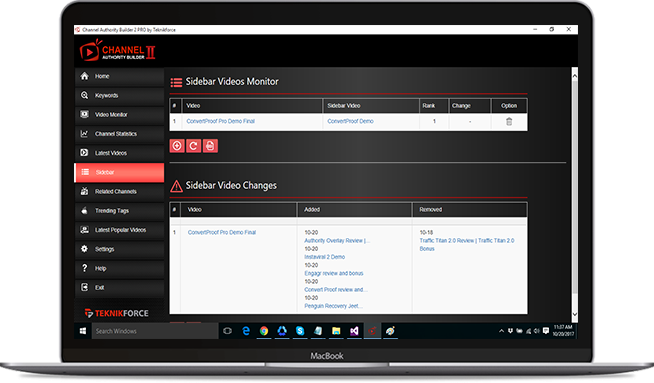Click the Teknikforce logo at the menu bottom
This screenshot has width=654, height=383.
coord(116,313)
